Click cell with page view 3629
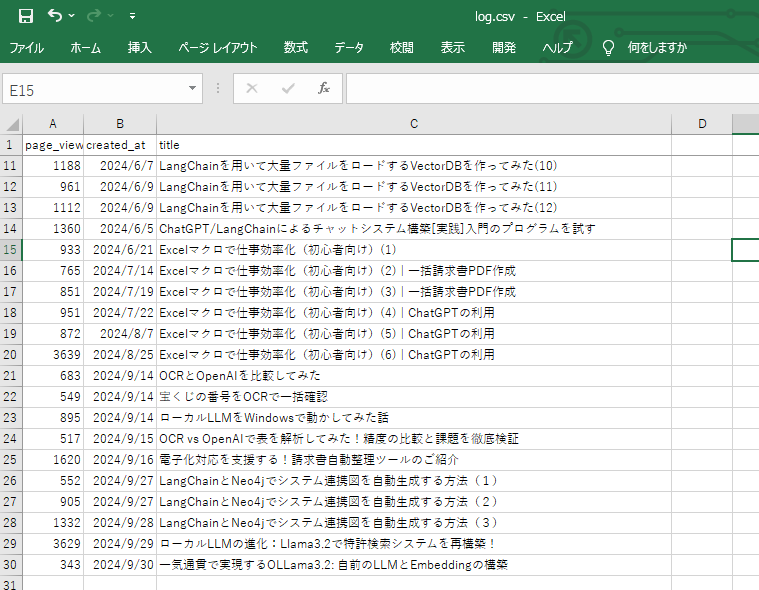 tap(53, 544)
